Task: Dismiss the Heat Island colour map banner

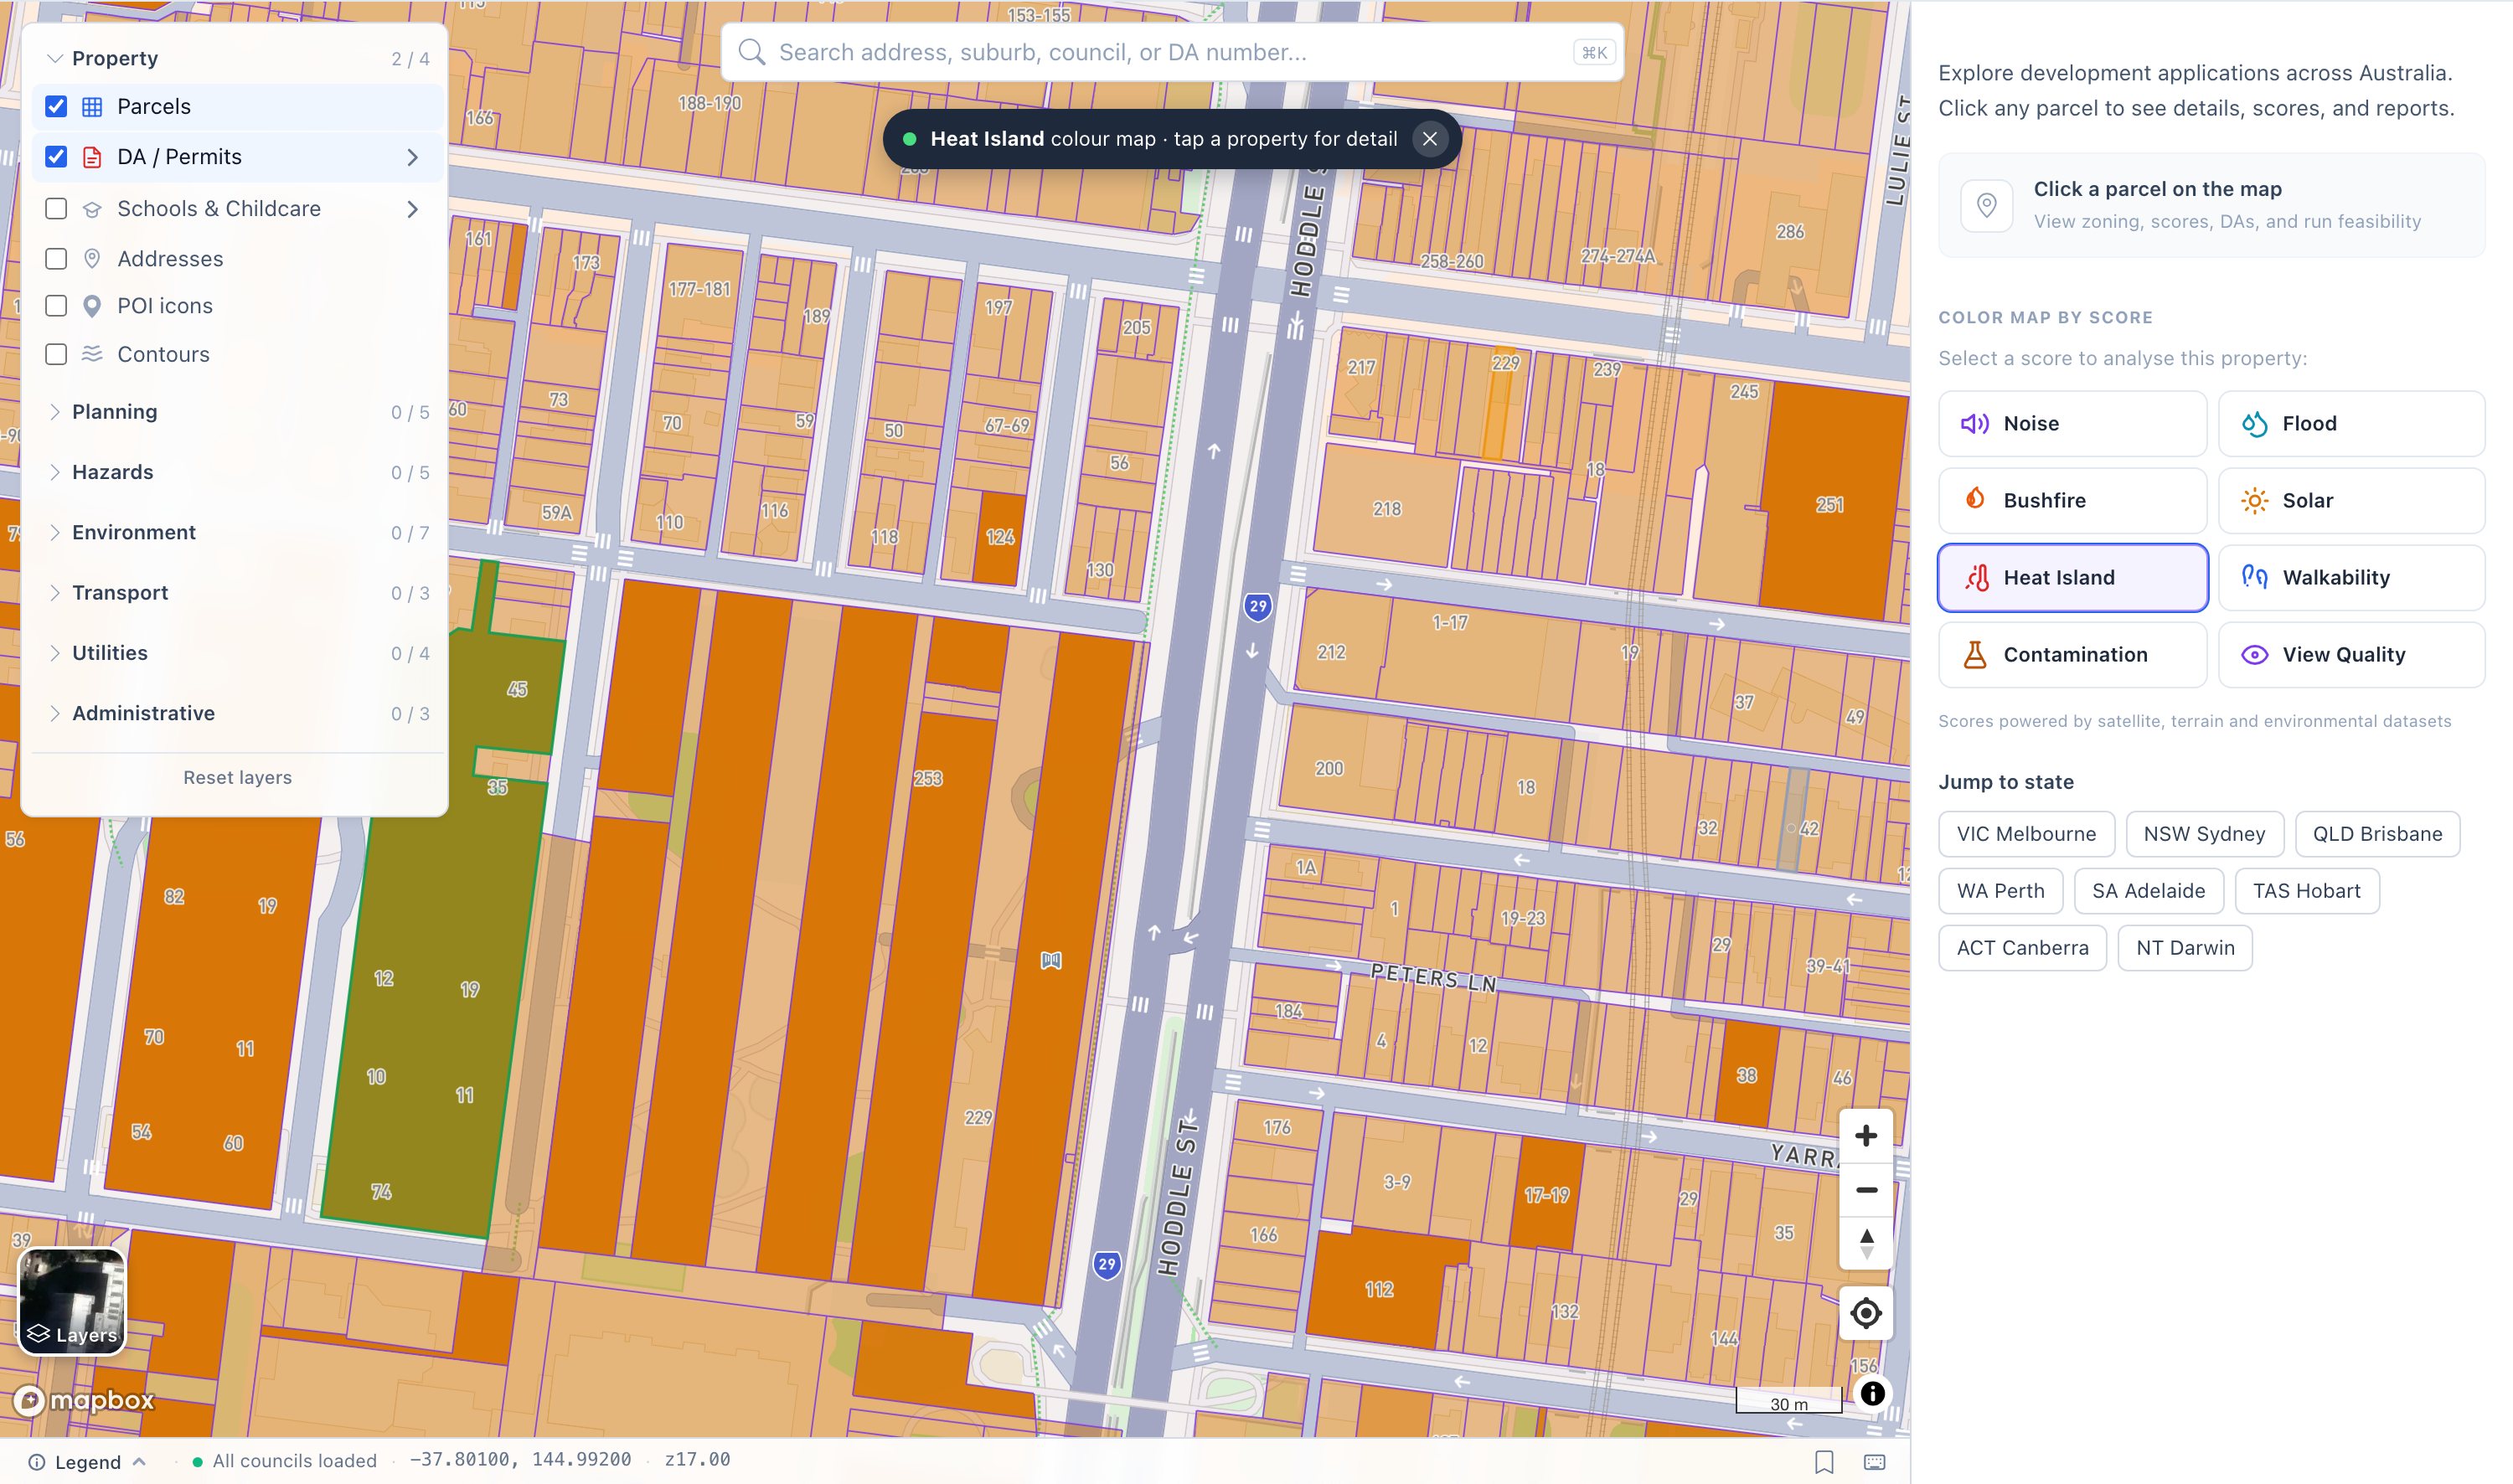Action: [1430, 139]
